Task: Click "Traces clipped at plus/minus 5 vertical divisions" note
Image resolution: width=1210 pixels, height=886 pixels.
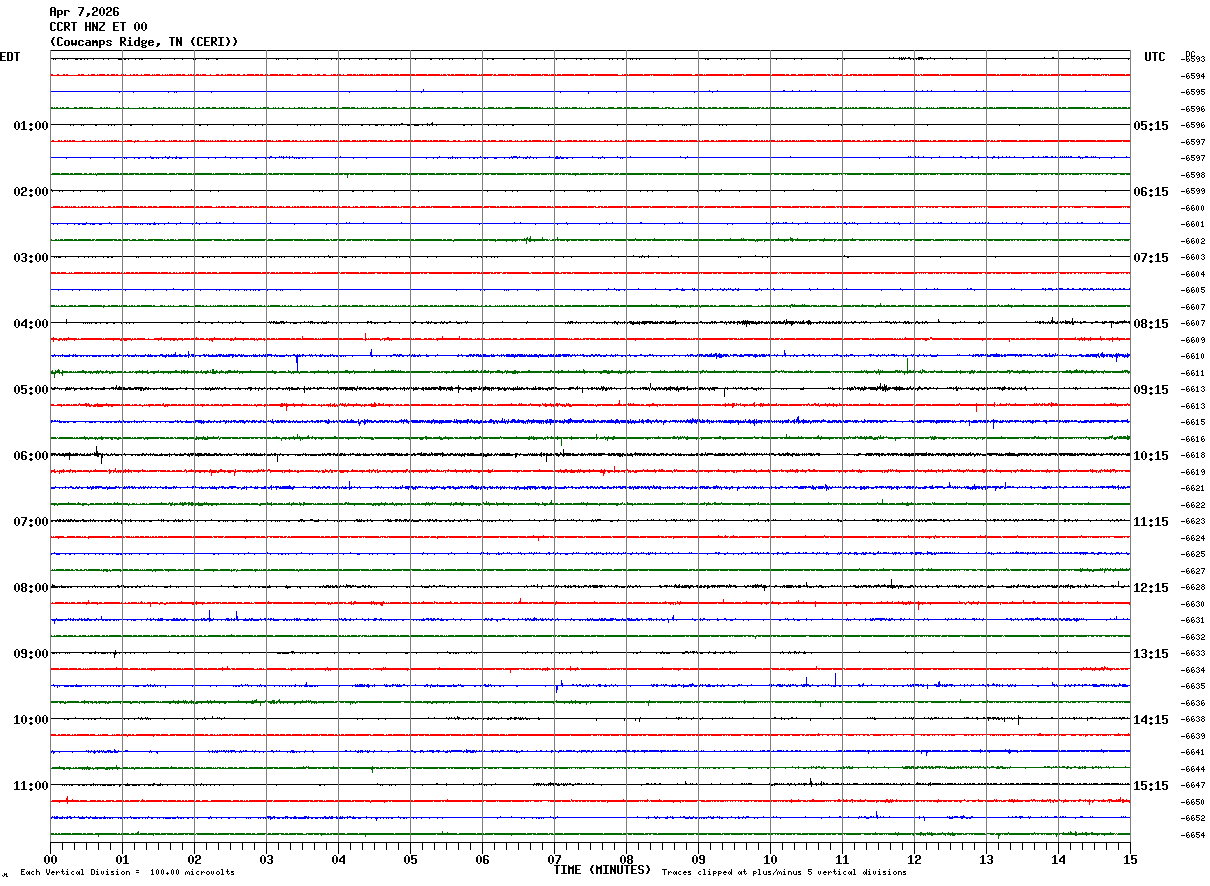Action: tap(784, 873)
